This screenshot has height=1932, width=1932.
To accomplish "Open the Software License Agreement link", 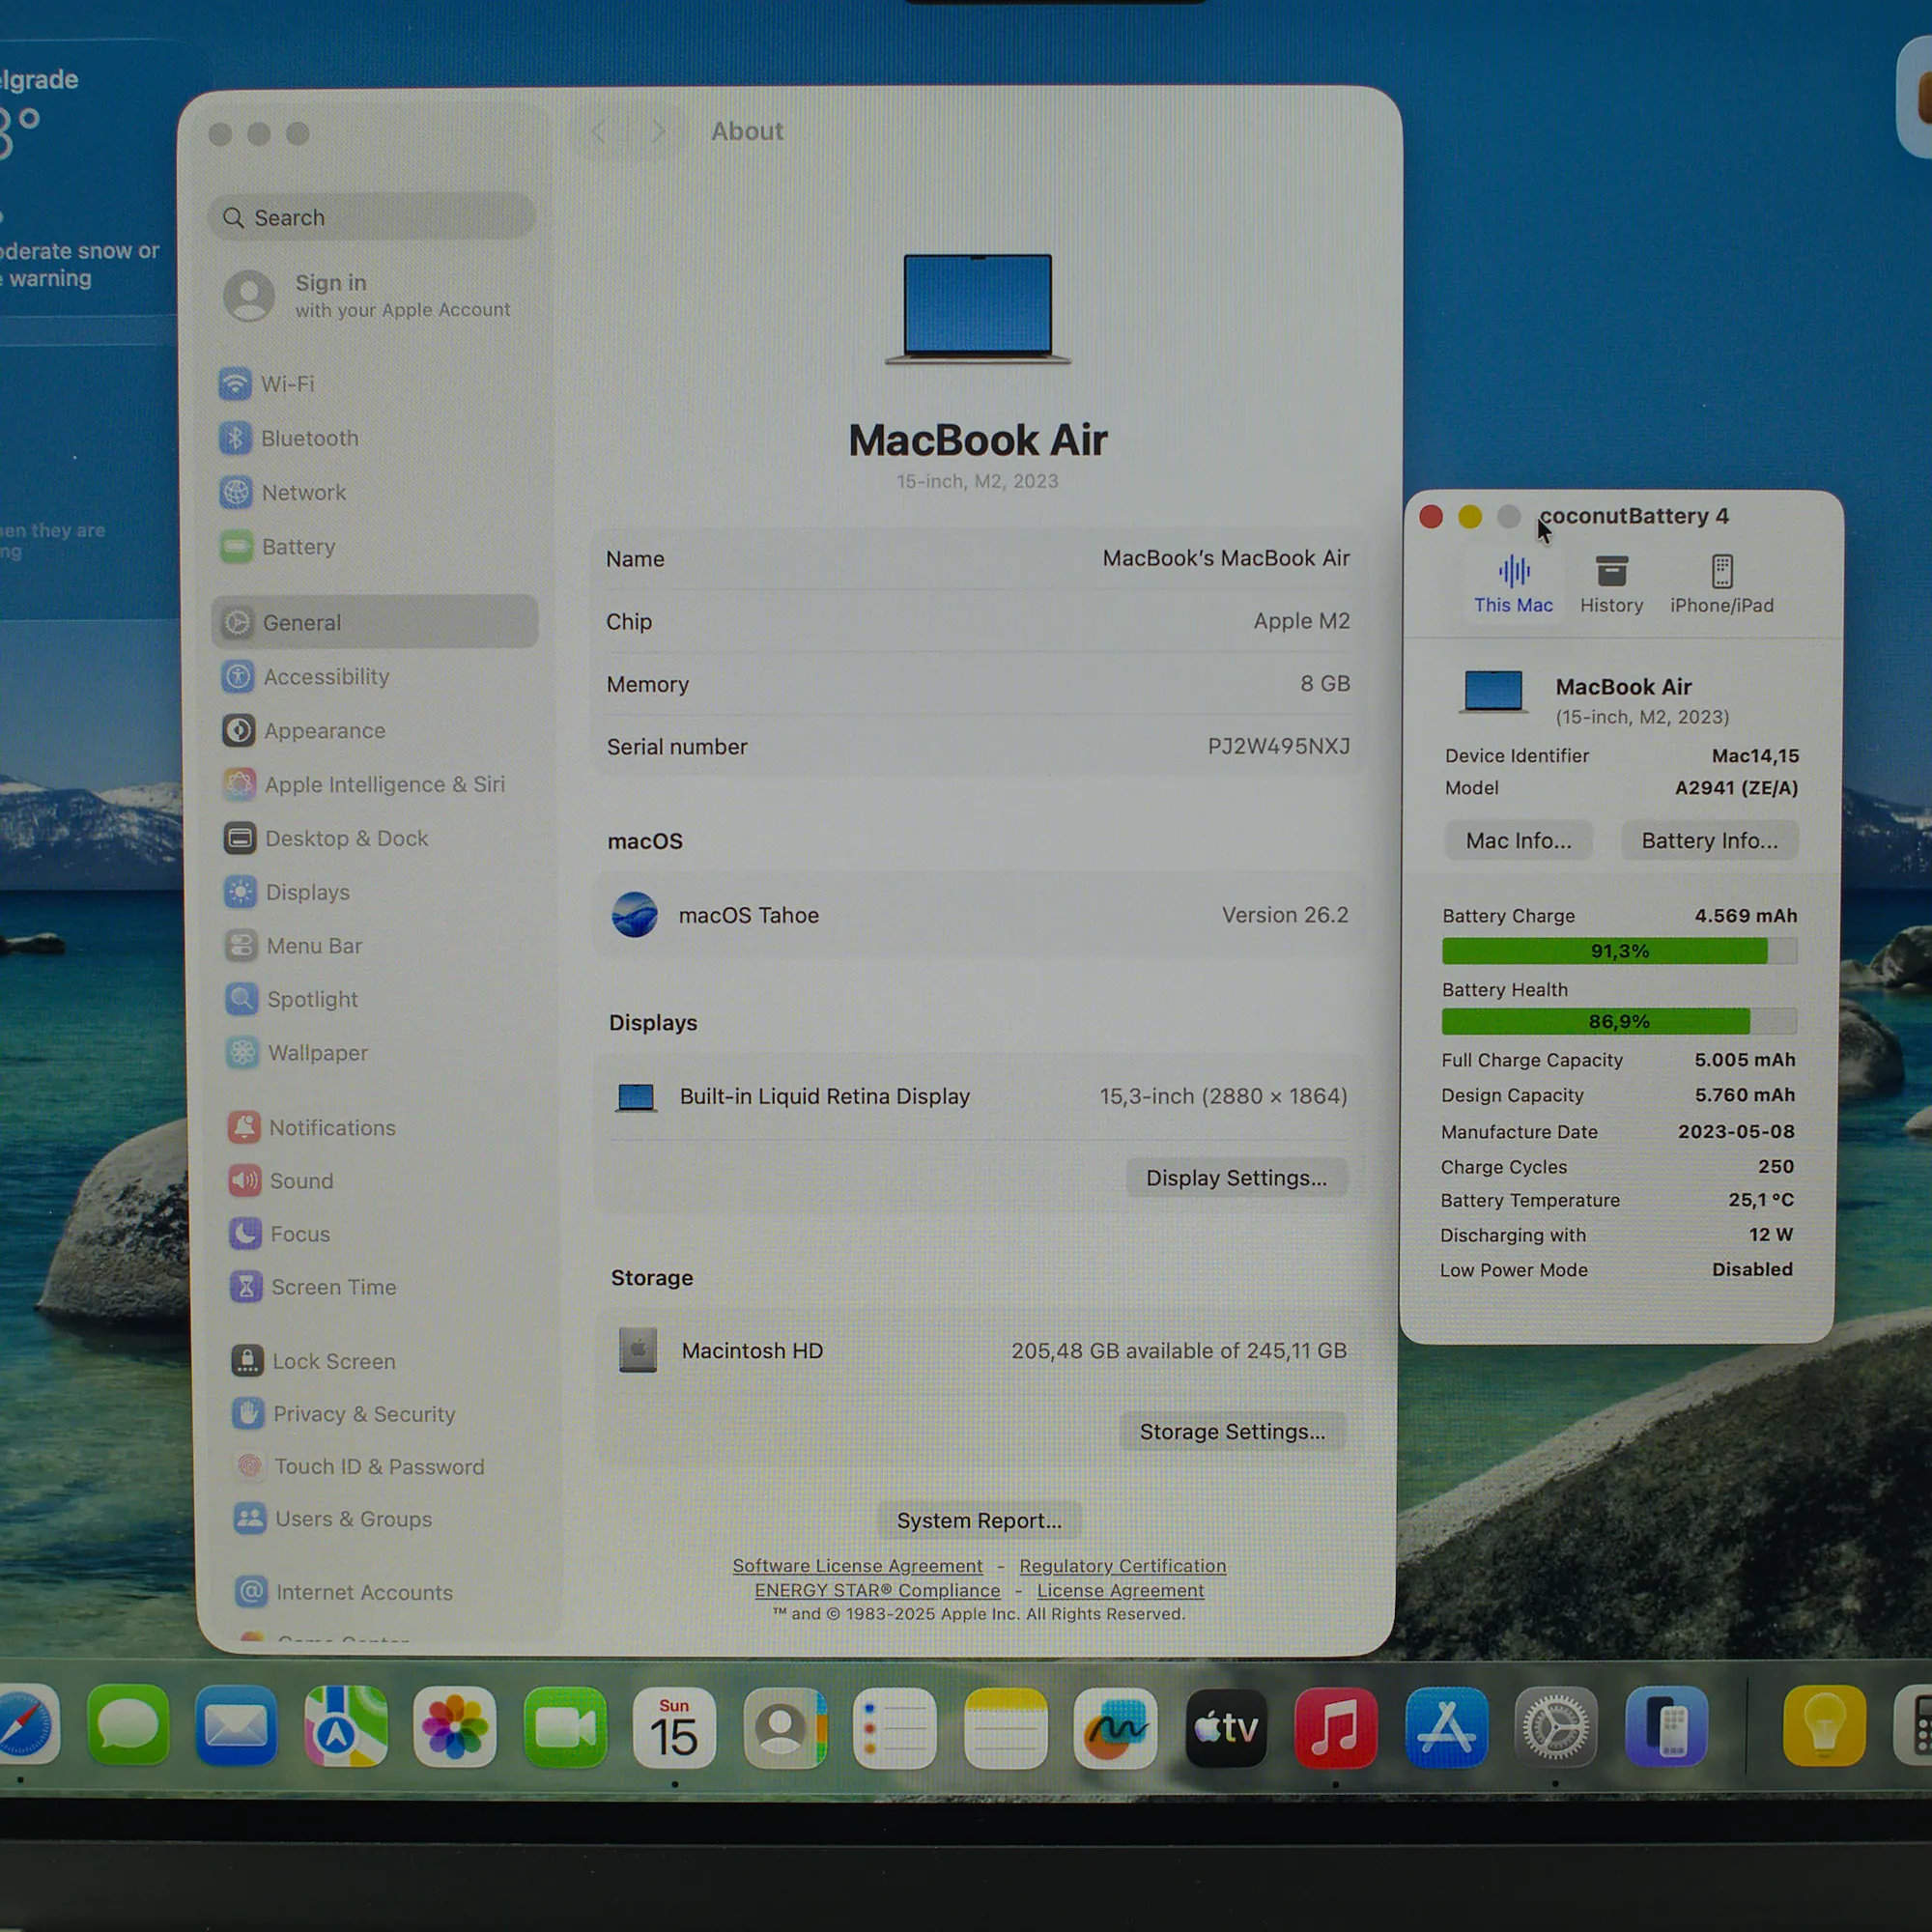I will point(857,1566).
